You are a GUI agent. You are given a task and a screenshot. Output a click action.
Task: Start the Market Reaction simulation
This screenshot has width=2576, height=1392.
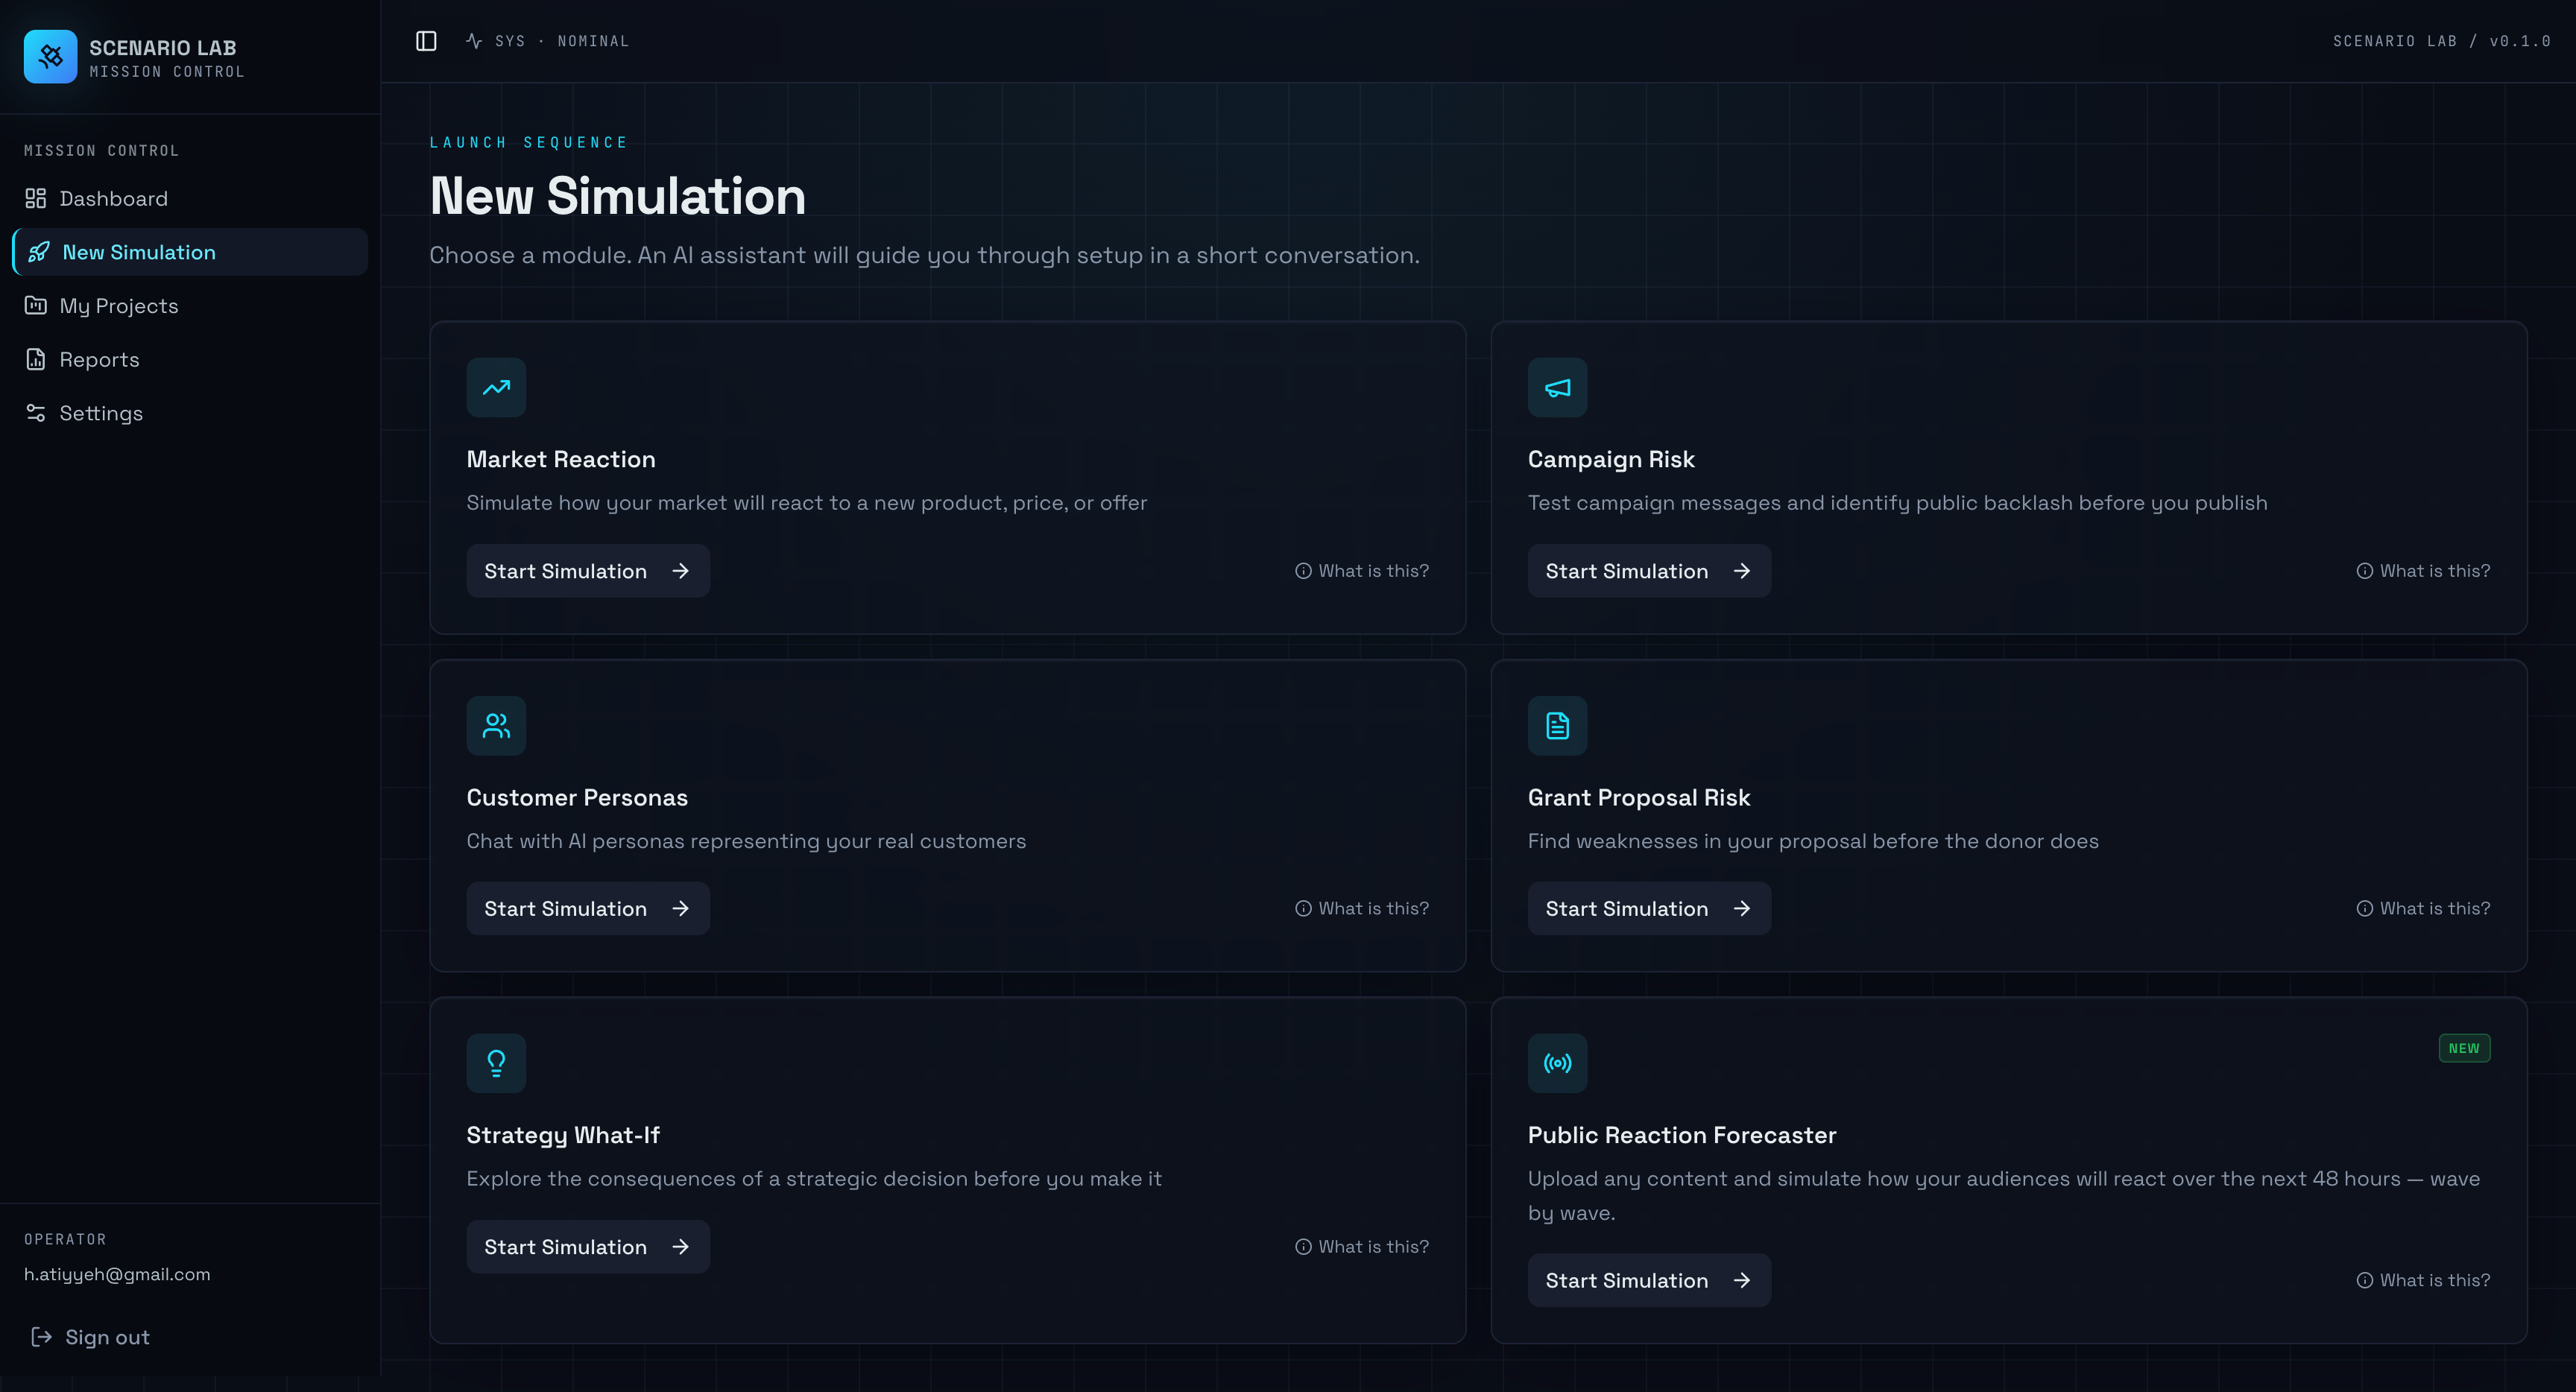[x=588, y=571]
